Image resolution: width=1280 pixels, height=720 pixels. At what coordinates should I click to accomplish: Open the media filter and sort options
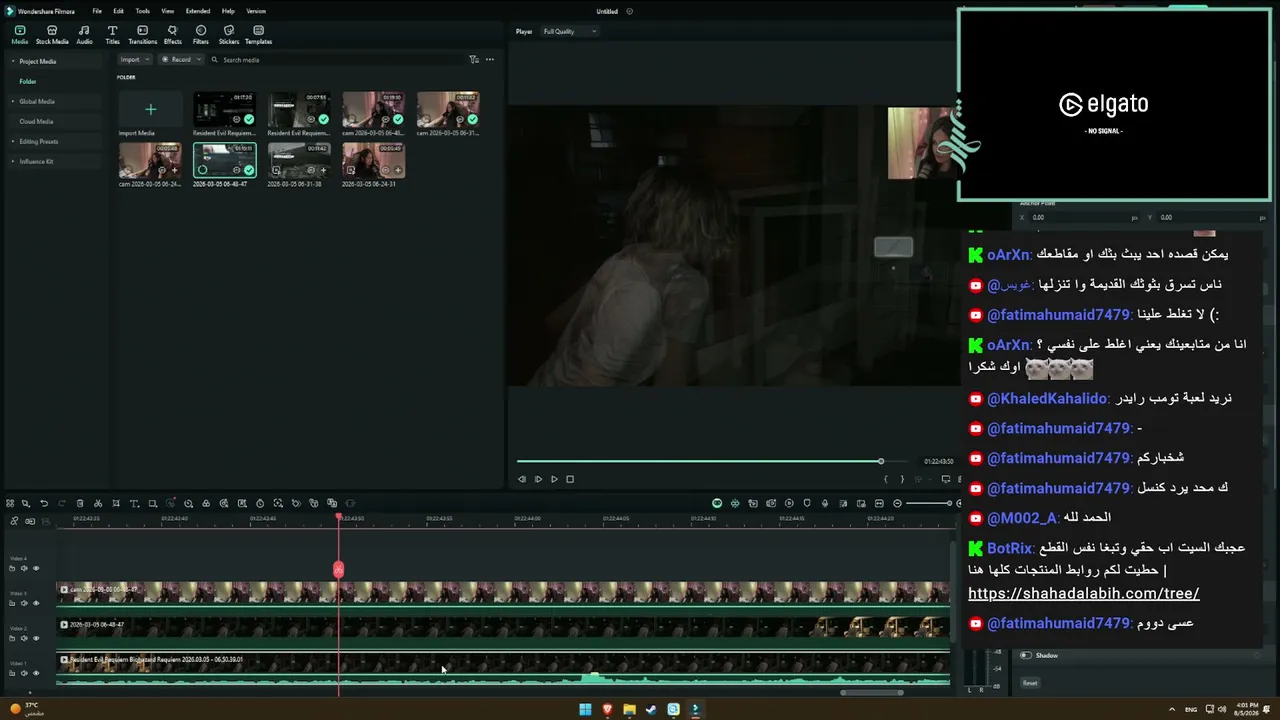pos(474,60)
